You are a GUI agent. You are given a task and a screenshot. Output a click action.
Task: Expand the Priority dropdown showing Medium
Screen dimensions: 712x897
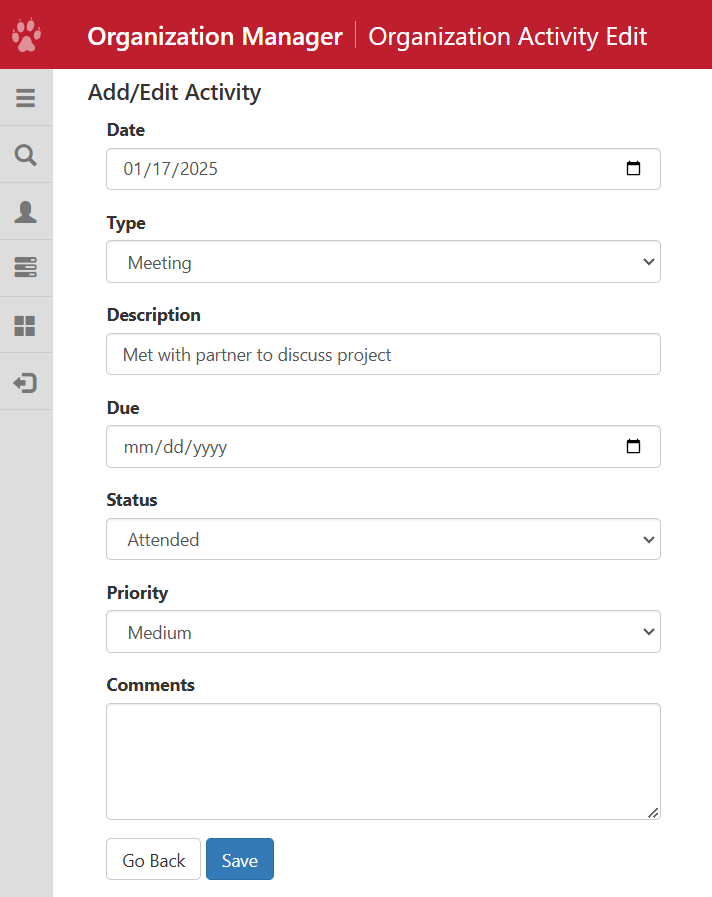383,632
